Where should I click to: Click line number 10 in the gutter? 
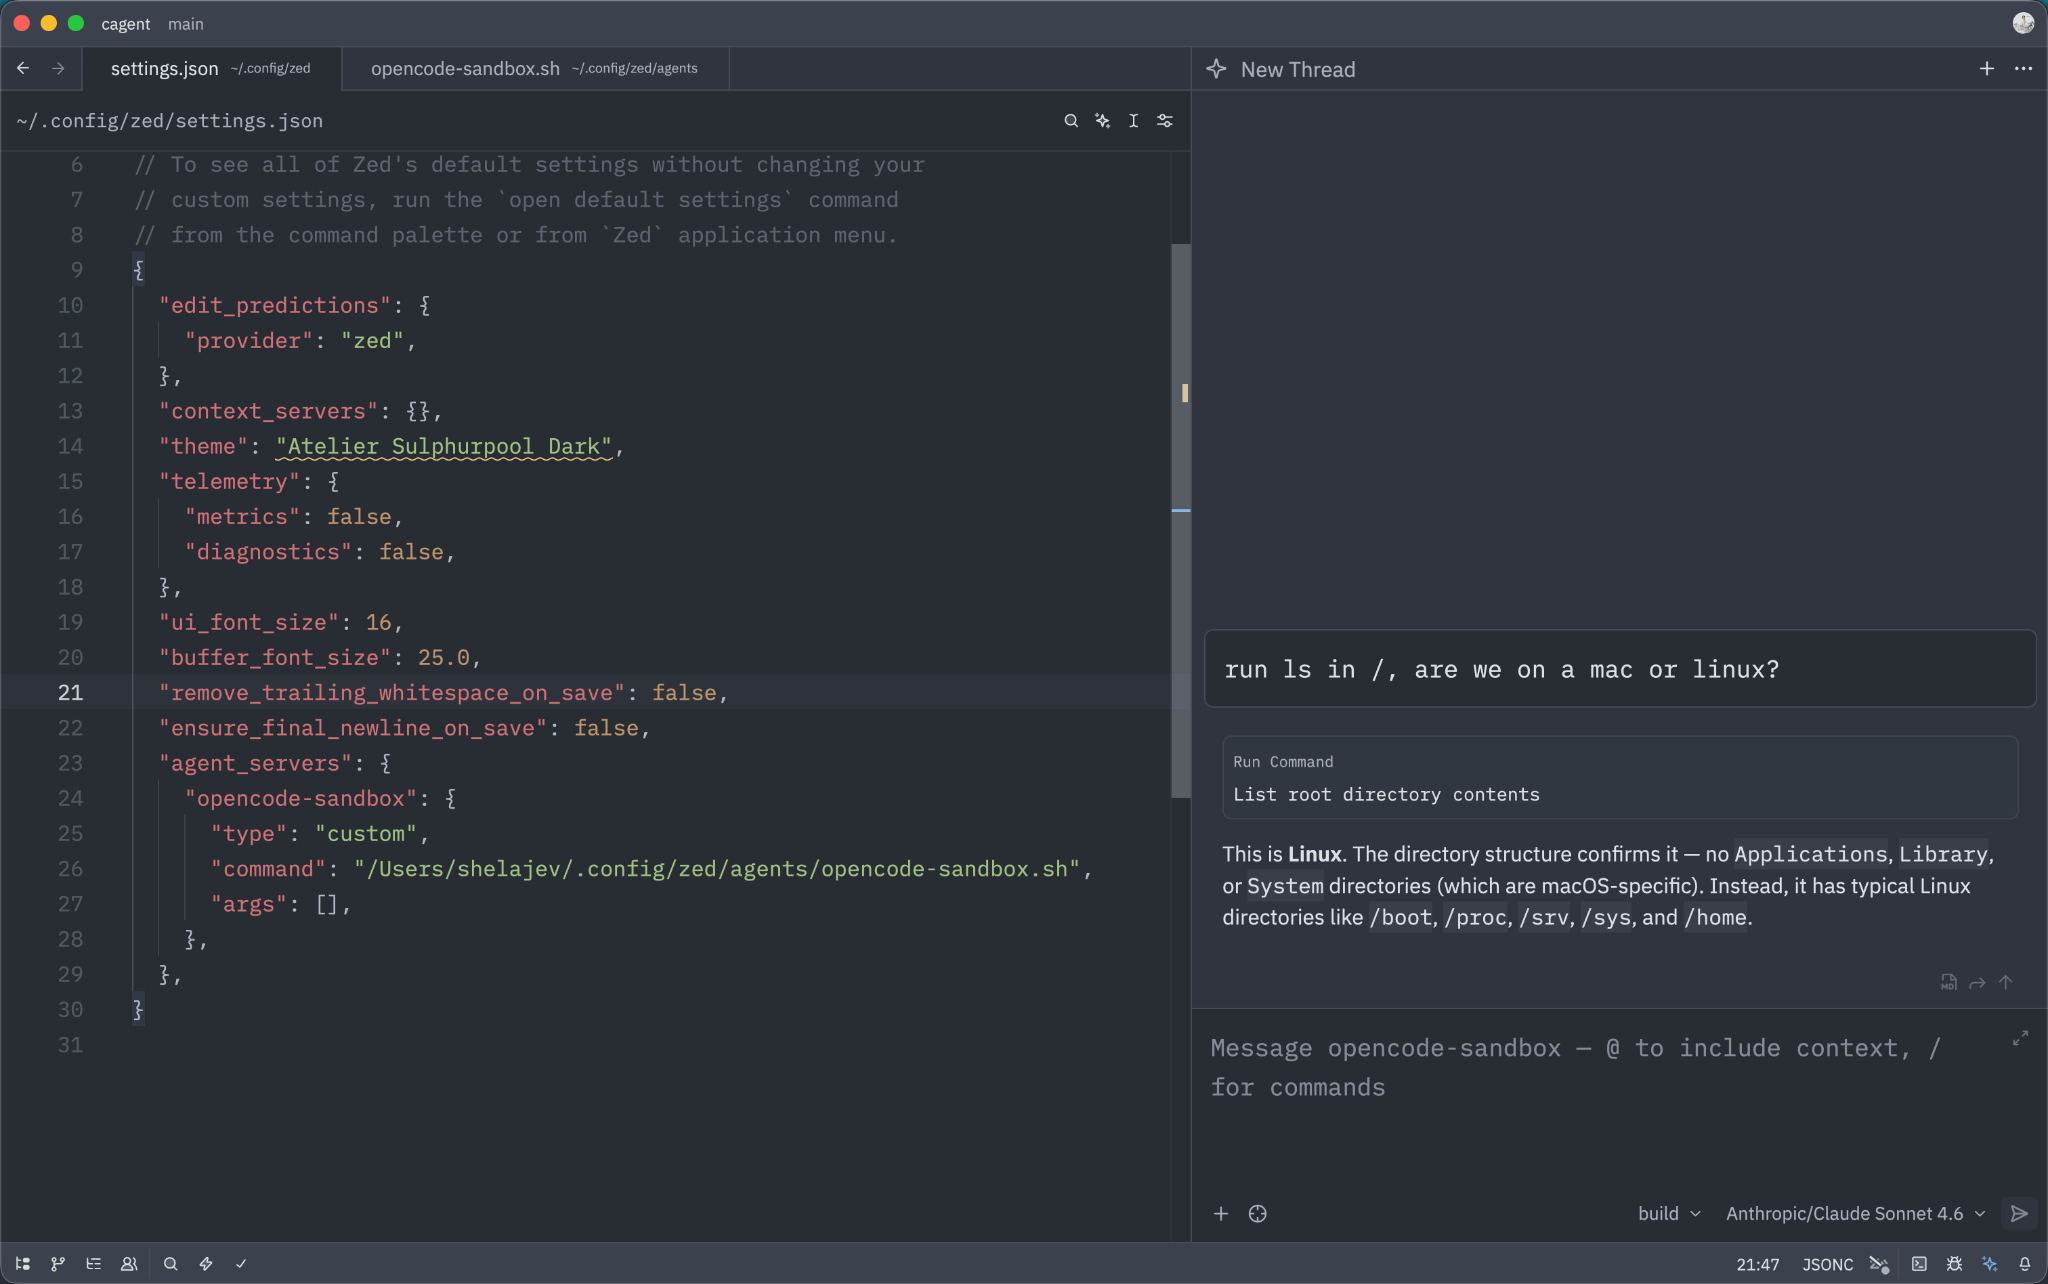pos(70,305)
